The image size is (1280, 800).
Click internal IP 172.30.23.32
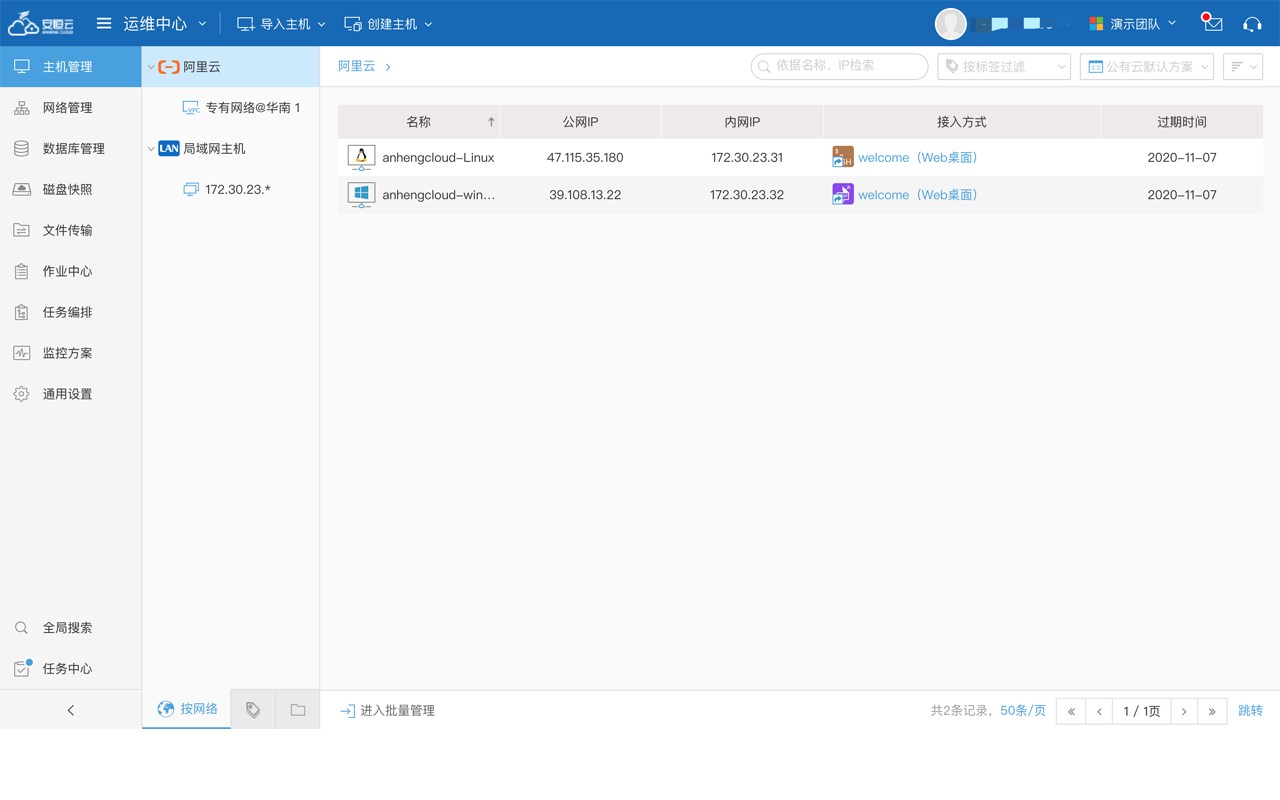pyautogui.click(x=747, y=195)
